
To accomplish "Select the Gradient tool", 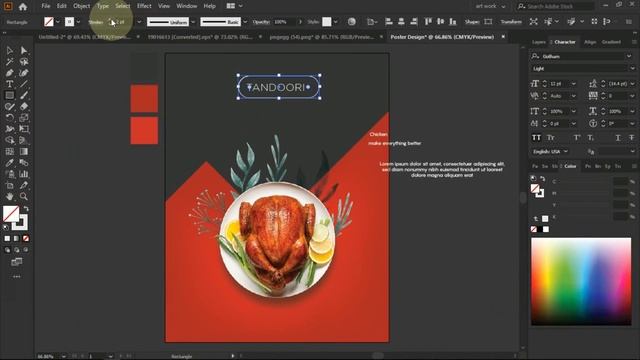I will [x=24, y=151].
